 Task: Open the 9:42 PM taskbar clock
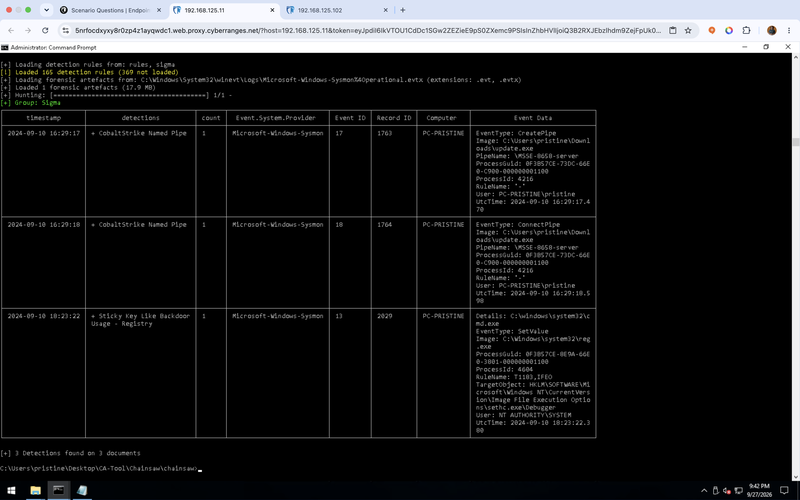click(759, 490)
